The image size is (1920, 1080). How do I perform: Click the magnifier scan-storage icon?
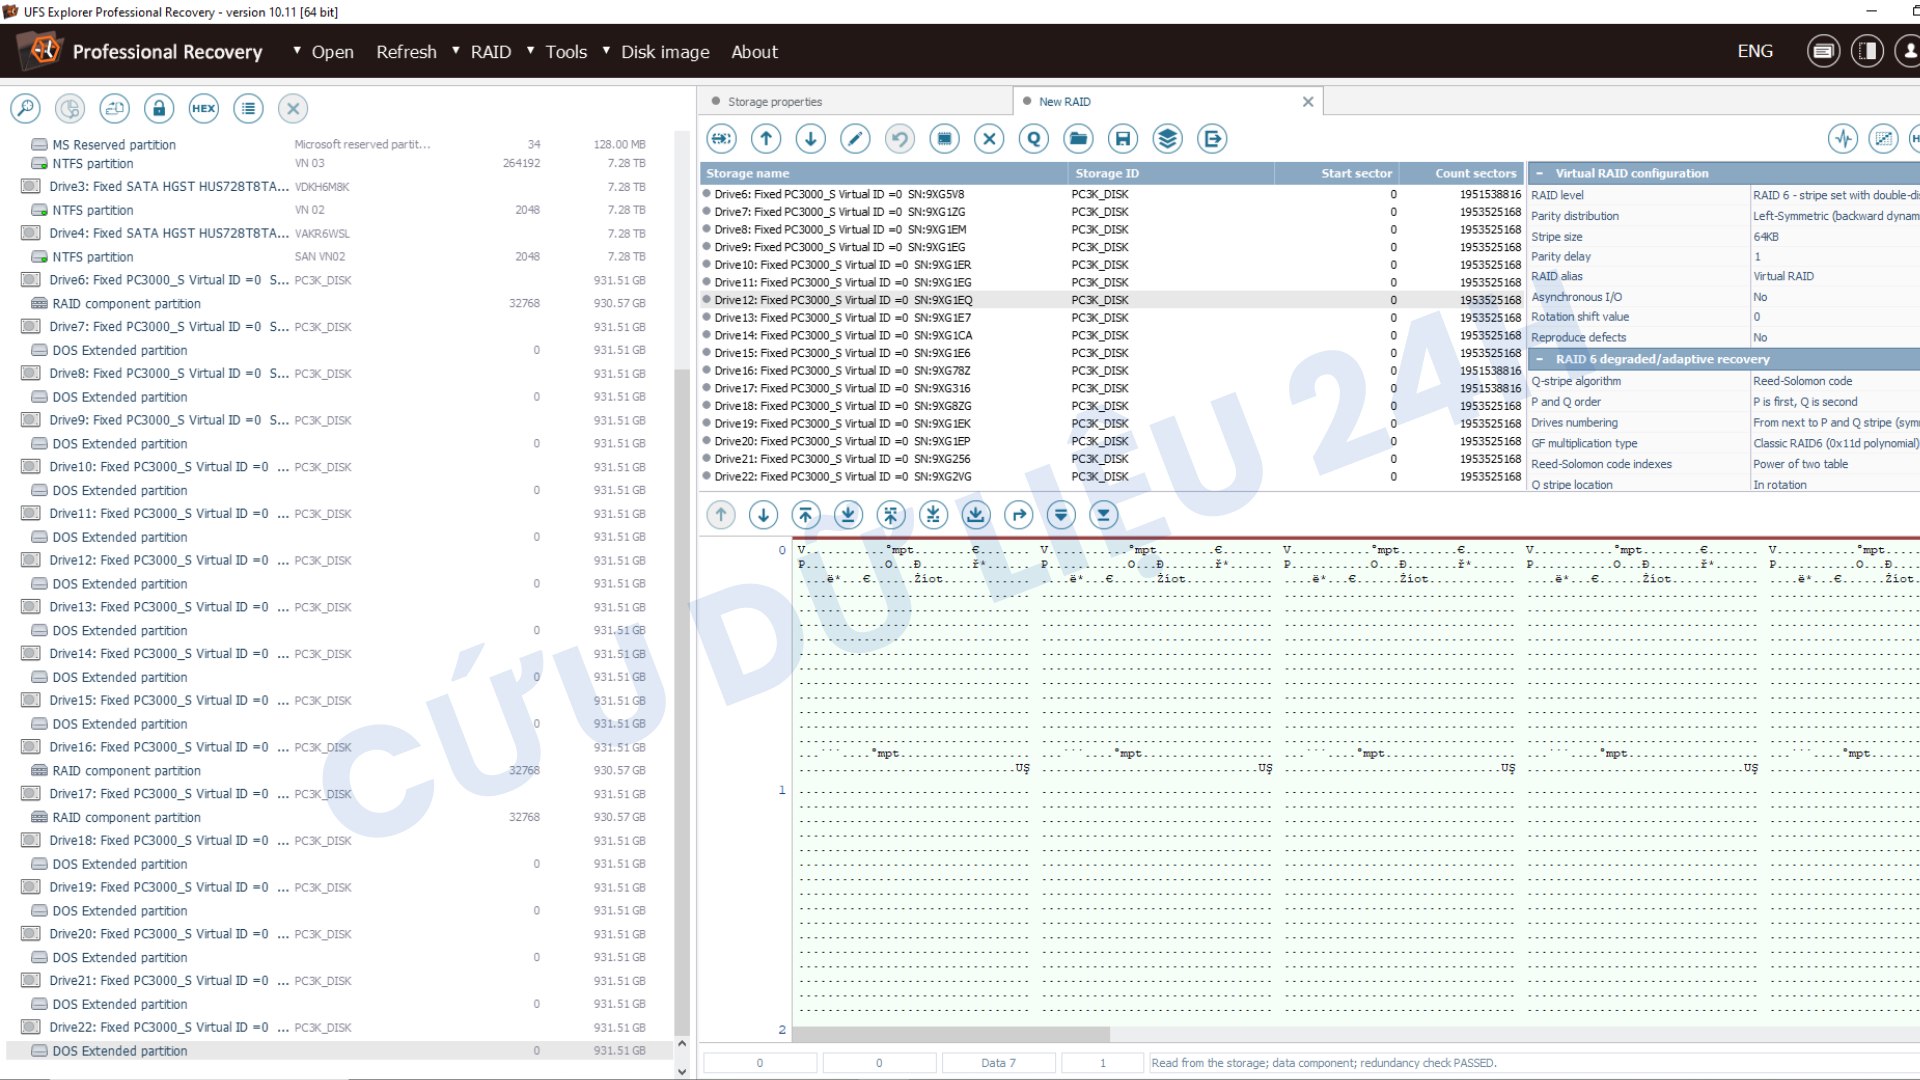pos(25,109)
